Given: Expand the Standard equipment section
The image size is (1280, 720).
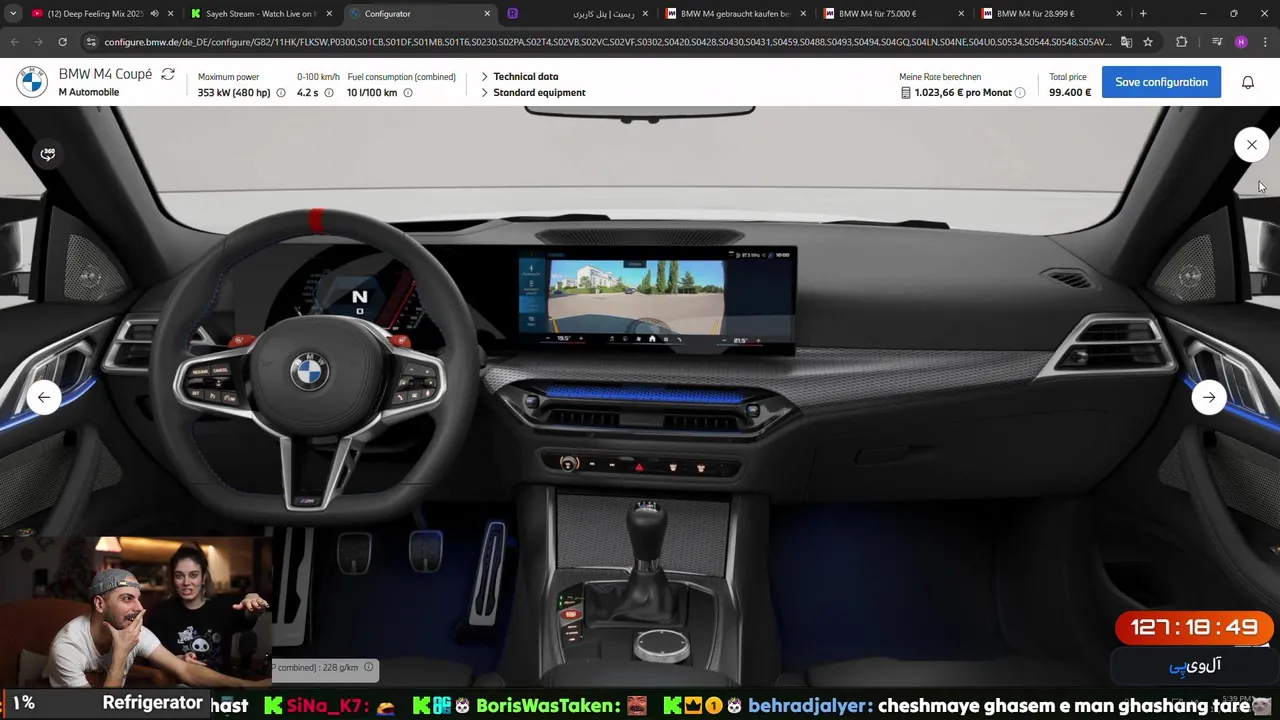Looking at the screenshot, I should point(533,93).
